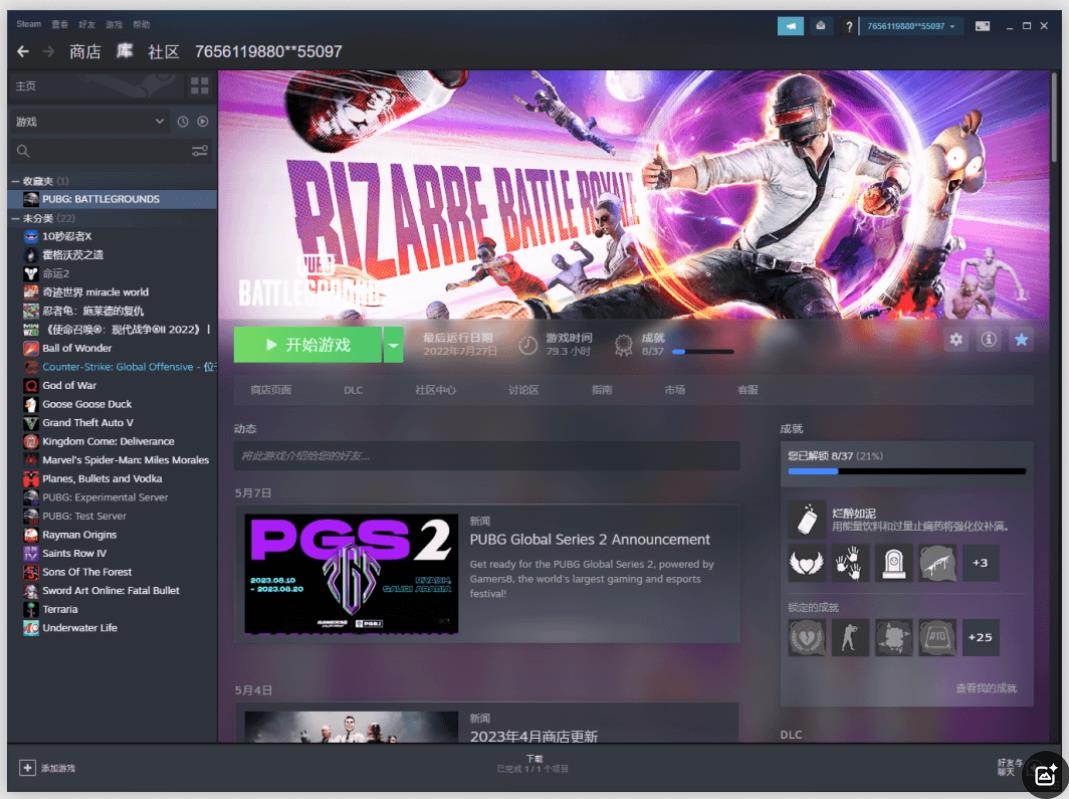1069x799 pixels.
Task: Select PUBG: BATTLEGROUNDS in the library list
Action: click(112, 199)
